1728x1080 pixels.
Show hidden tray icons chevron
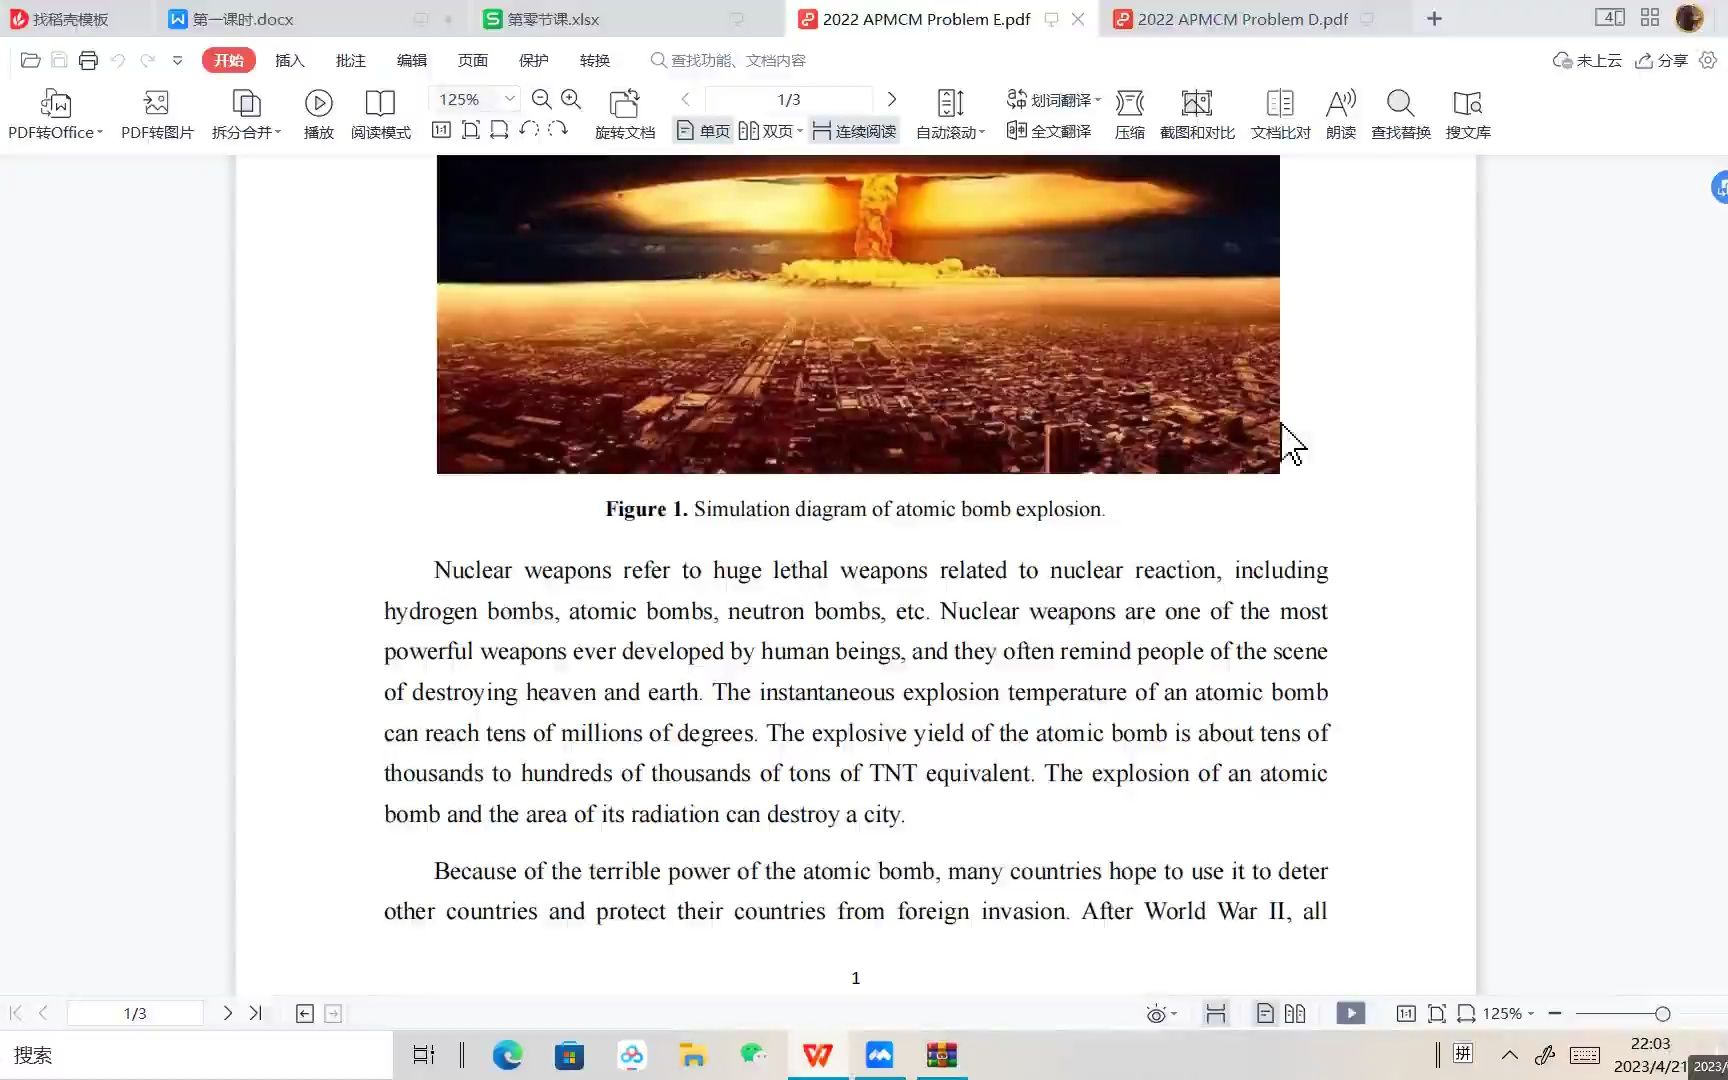(1510, 1055)
